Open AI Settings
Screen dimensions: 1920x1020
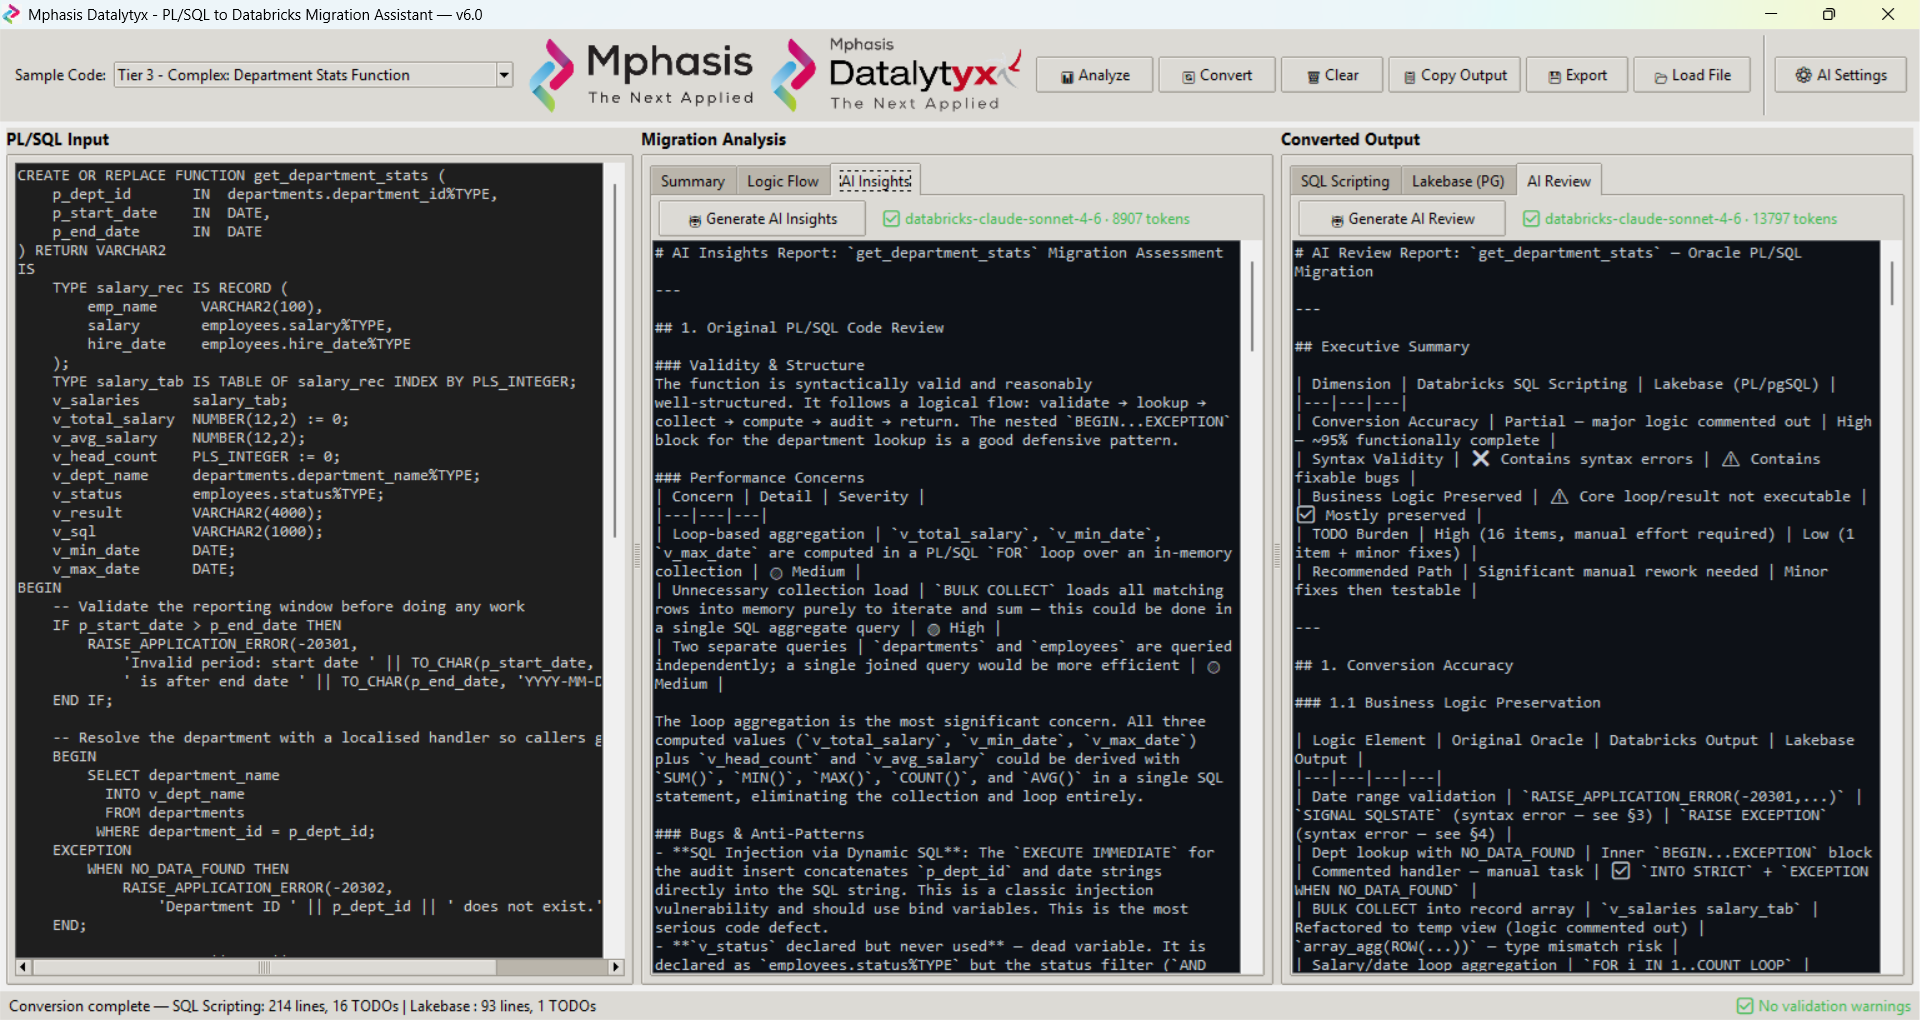tap(1841, 75)
